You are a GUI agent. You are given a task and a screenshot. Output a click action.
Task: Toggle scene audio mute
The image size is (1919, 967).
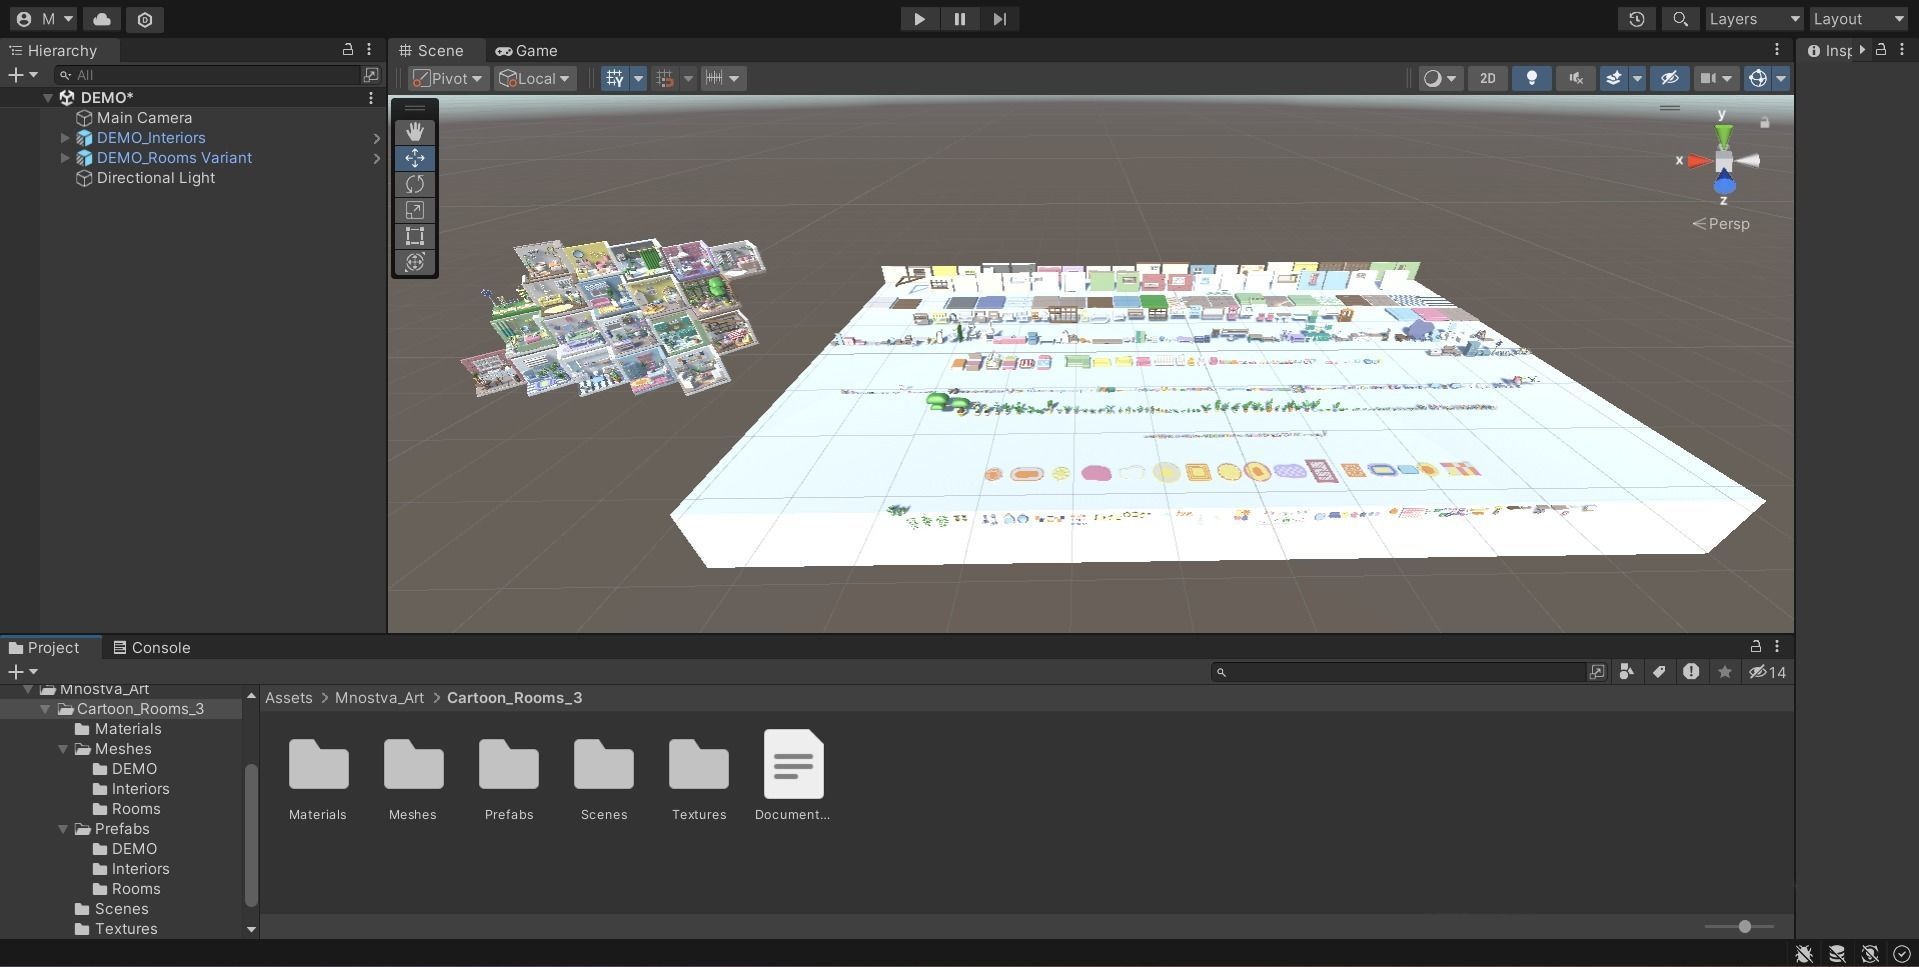pos(1576,78)
